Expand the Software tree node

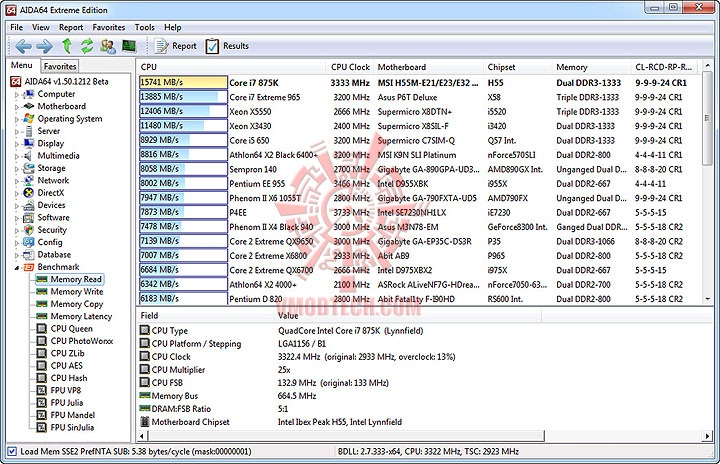pyautogui.click(x=17, y=219)
